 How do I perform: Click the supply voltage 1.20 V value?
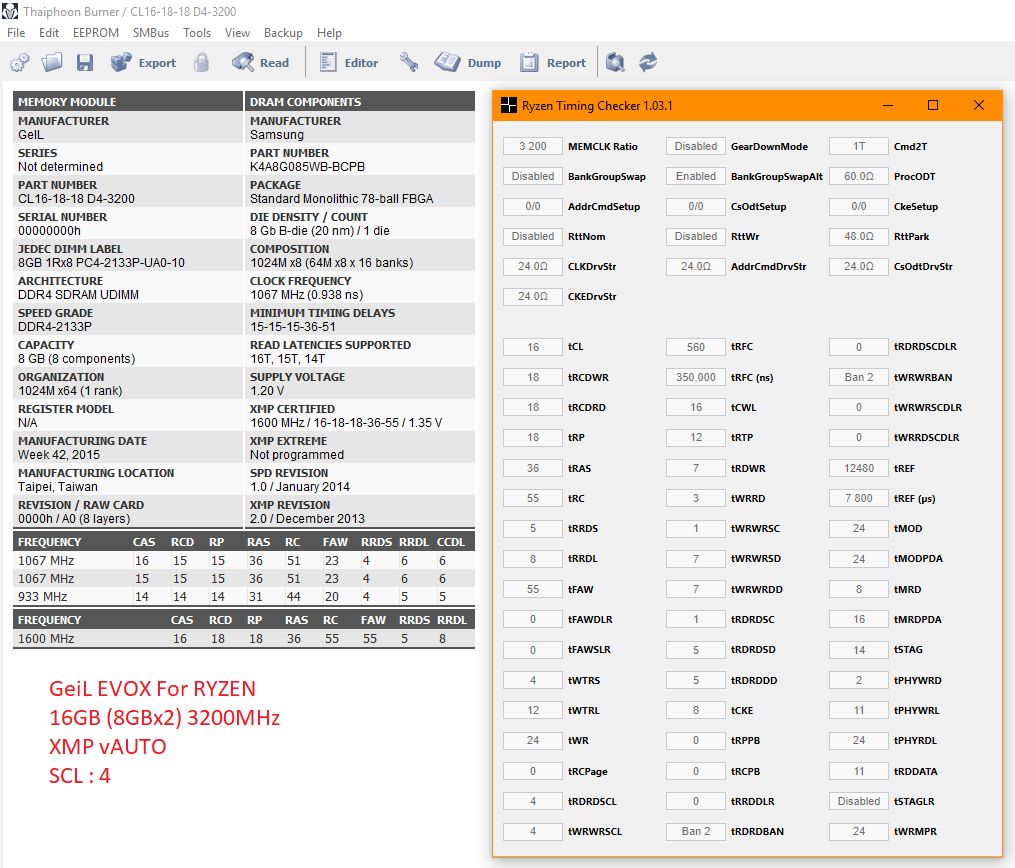tap(267, 390)
